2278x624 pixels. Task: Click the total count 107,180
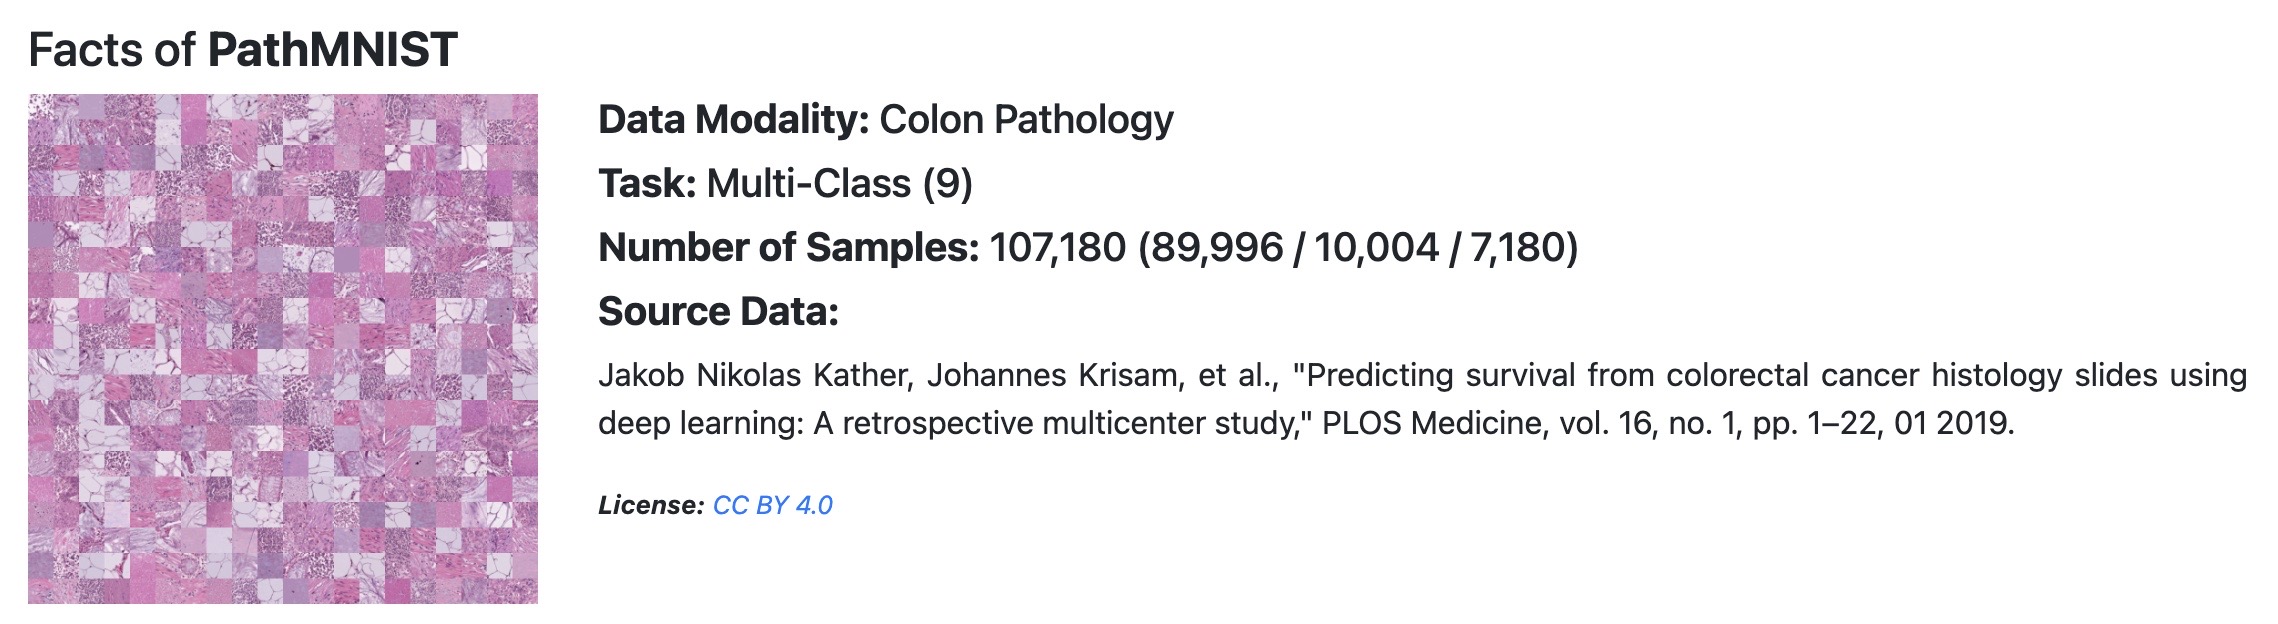1057,248
